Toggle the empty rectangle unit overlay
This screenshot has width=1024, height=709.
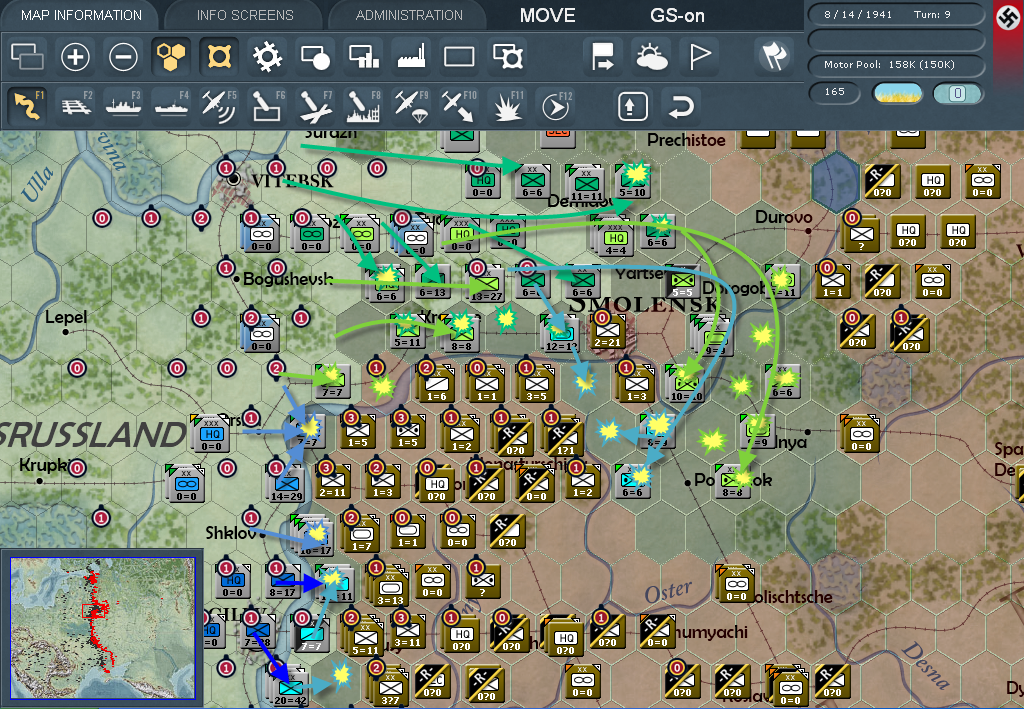(459, 57)
